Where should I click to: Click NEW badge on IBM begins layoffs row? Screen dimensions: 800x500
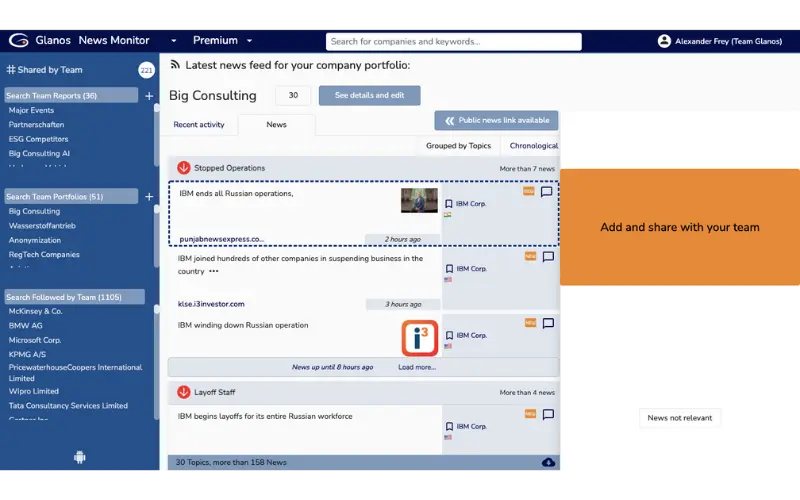pyautogui.click(x=531, y=414)
